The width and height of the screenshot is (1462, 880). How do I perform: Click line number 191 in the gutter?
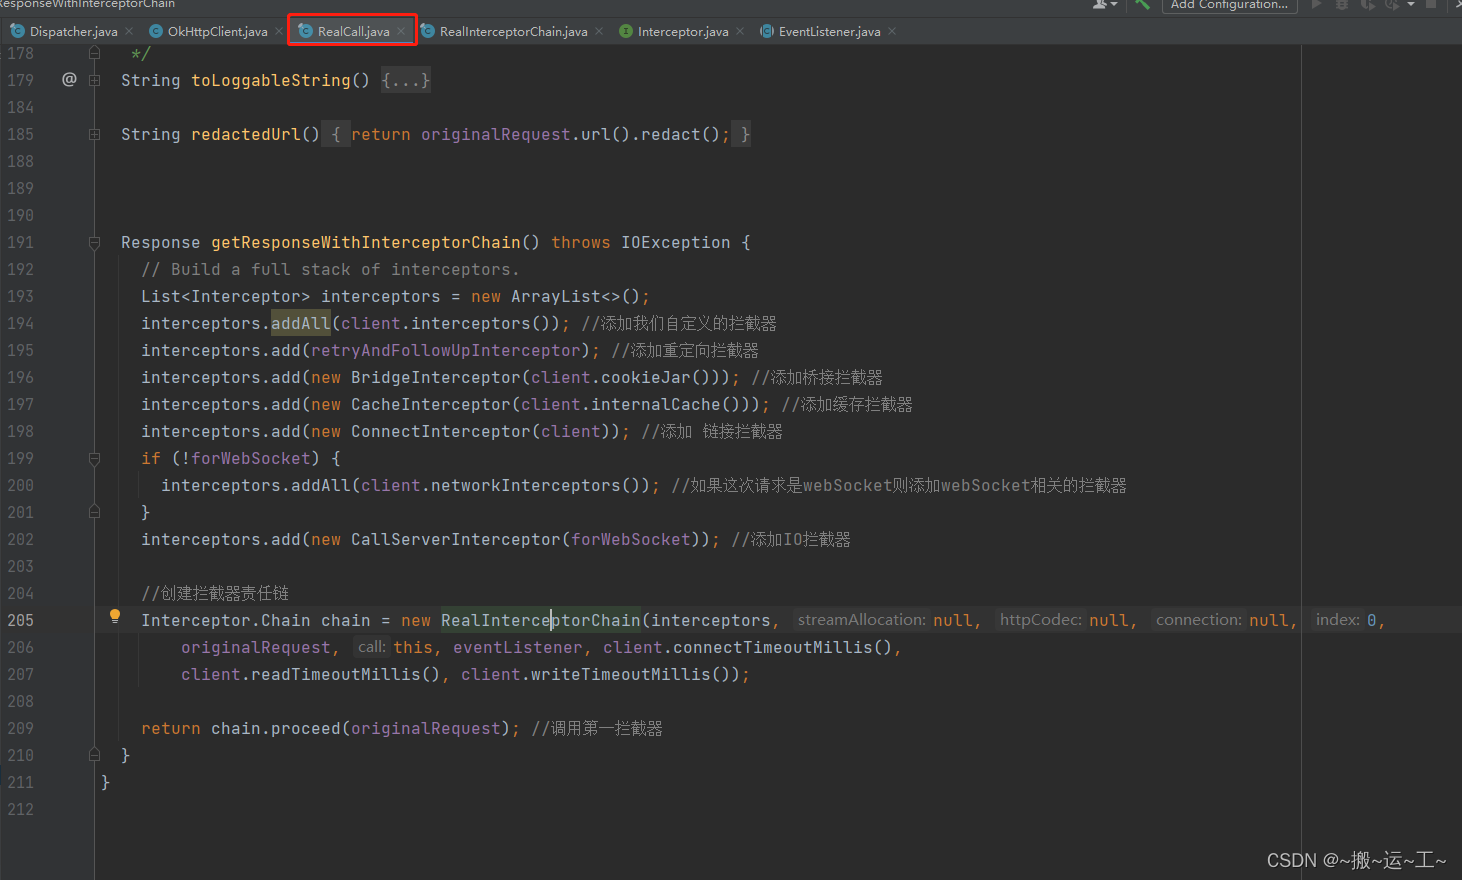tap(20, 242)
